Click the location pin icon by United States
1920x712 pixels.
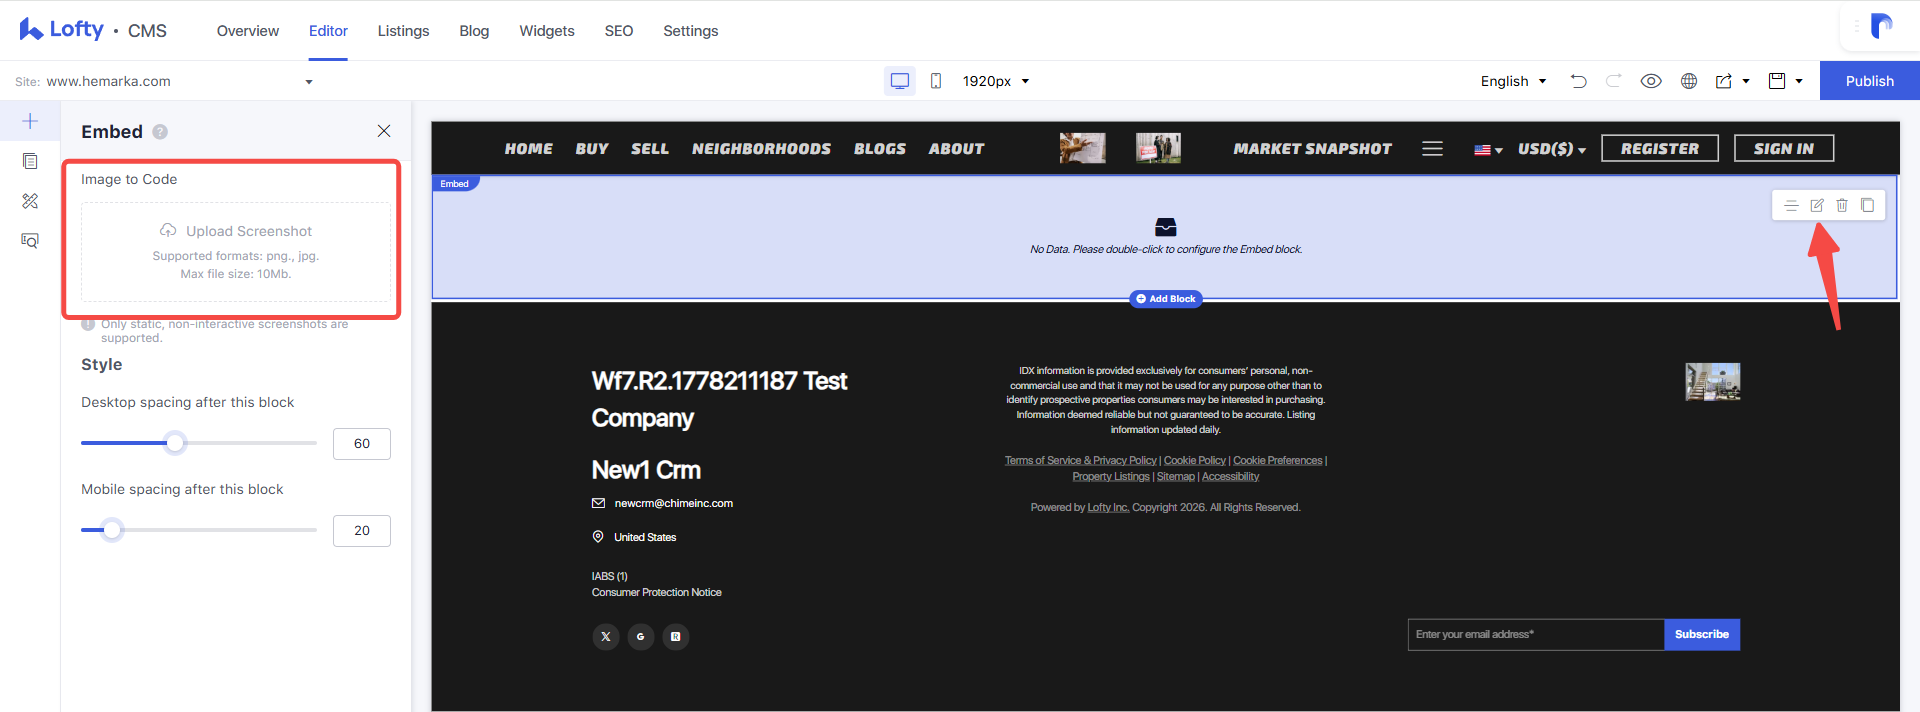click(598, 537)
